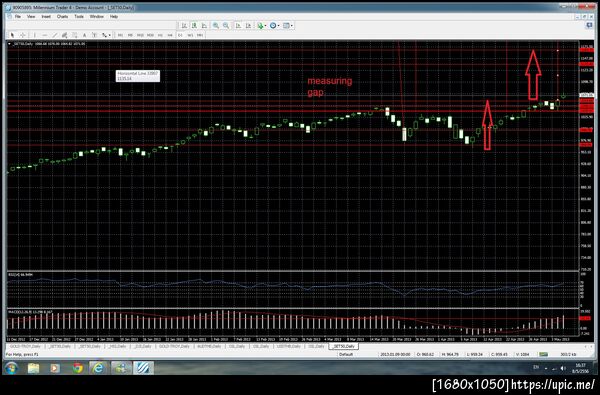Open Windows Explorer from taskbar
The height and width of the screenshot is (395, 600).
(33, 368)
